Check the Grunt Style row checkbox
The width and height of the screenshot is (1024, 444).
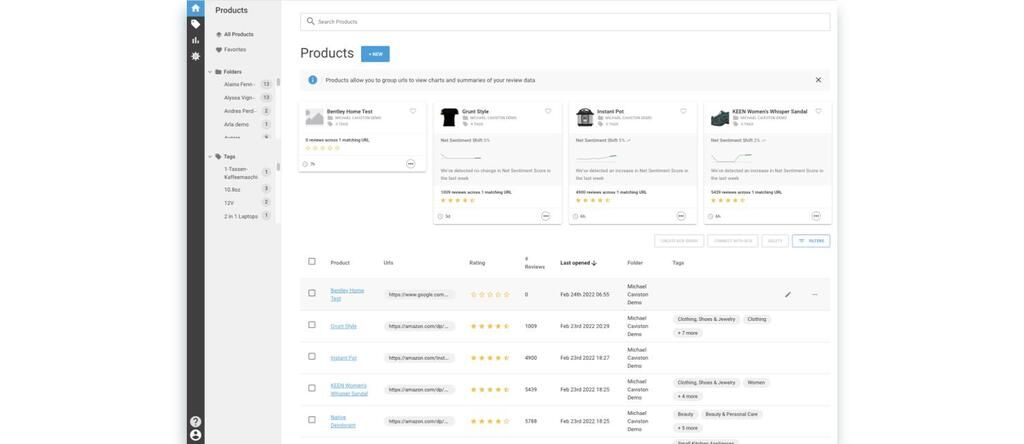click(x=312, y=325)
